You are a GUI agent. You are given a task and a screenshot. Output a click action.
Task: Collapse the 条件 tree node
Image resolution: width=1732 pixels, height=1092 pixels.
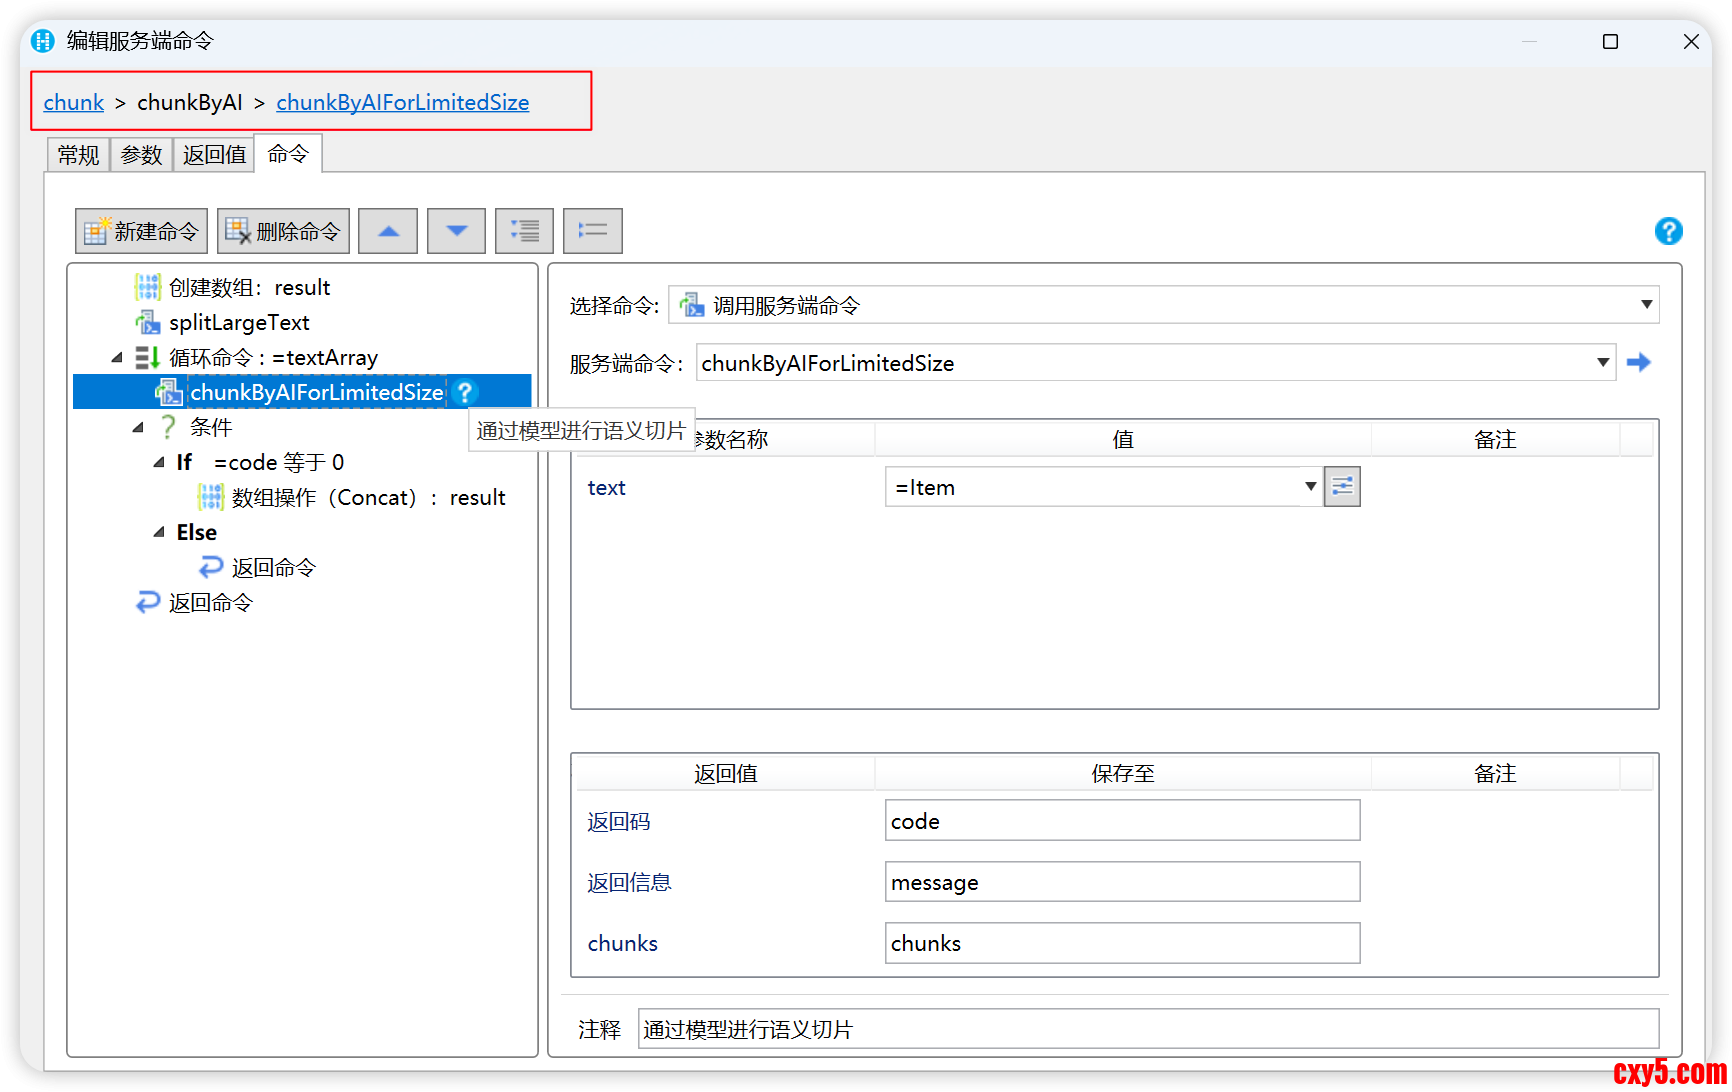pyautogui.click(x=138, y=427)
